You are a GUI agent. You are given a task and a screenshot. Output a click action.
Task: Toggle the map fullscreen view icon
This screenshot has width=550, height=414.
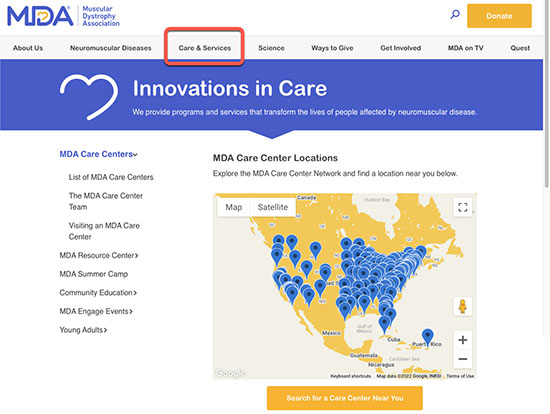[463, 207]
